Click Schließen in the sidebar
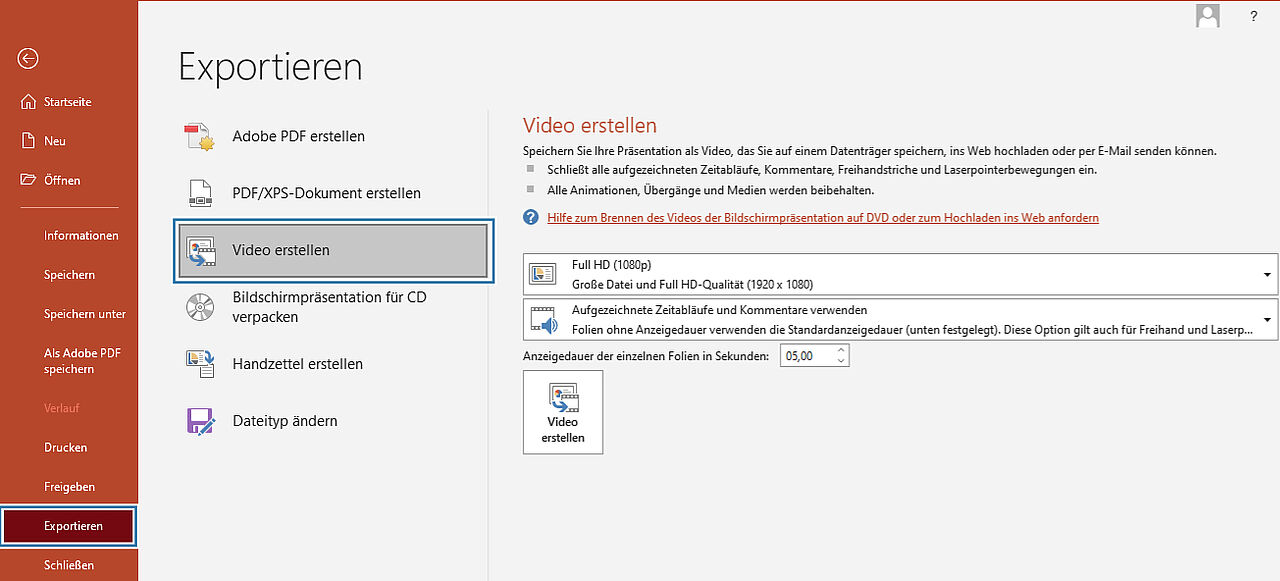 68,565
